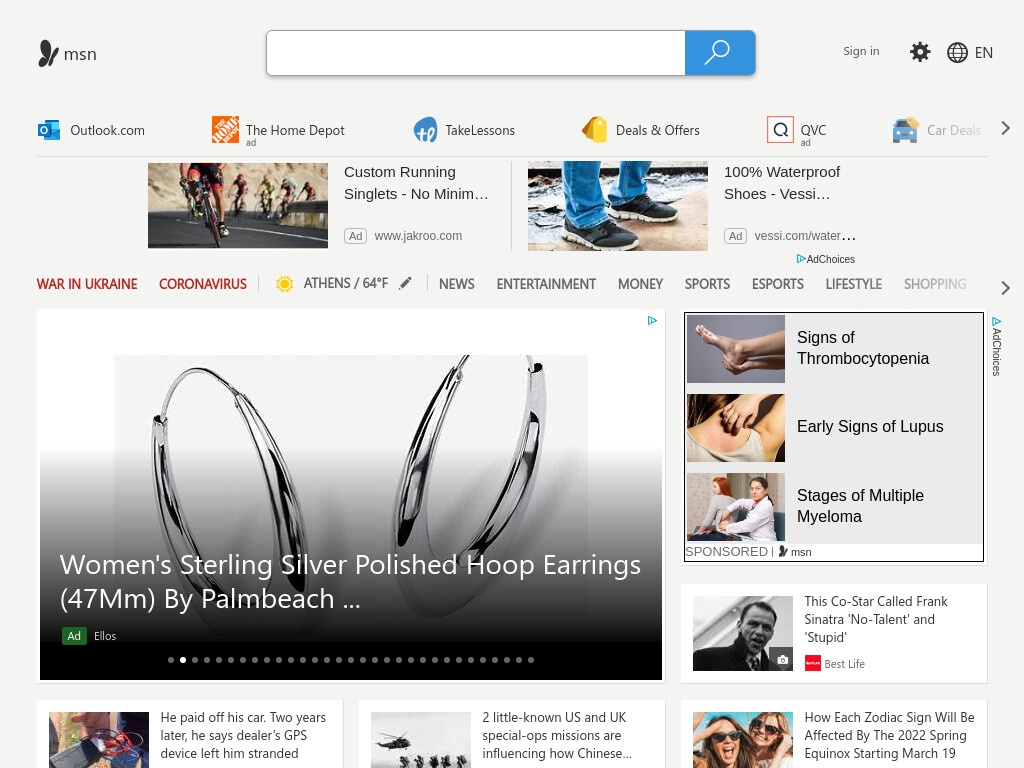The height and width of the screenshot is (768, 1024).
Task: Open WAR IN UKRAINE section
Action: pyautogui.click(x=87, y=284)
